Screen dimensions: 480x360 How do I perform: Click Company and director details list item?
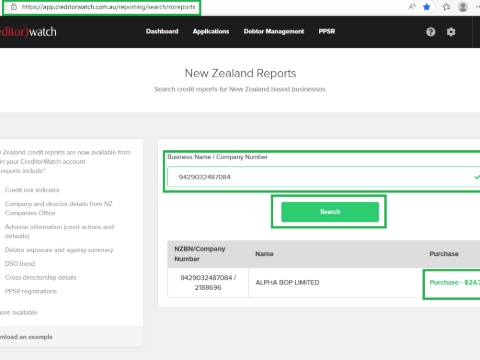pyautogui.click(x=59, y=208)
